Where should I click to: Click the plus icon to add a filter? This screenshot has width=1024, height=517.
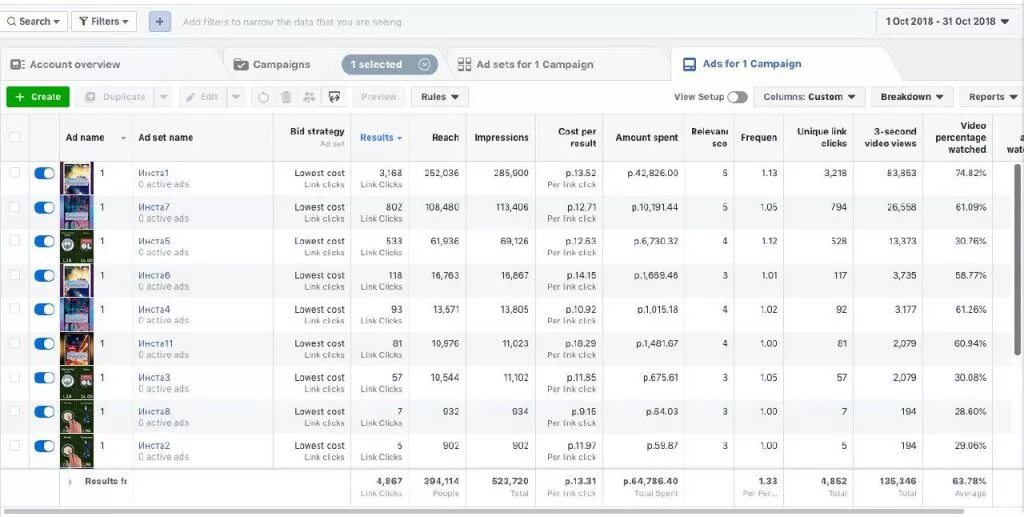(x=161, y=21)
